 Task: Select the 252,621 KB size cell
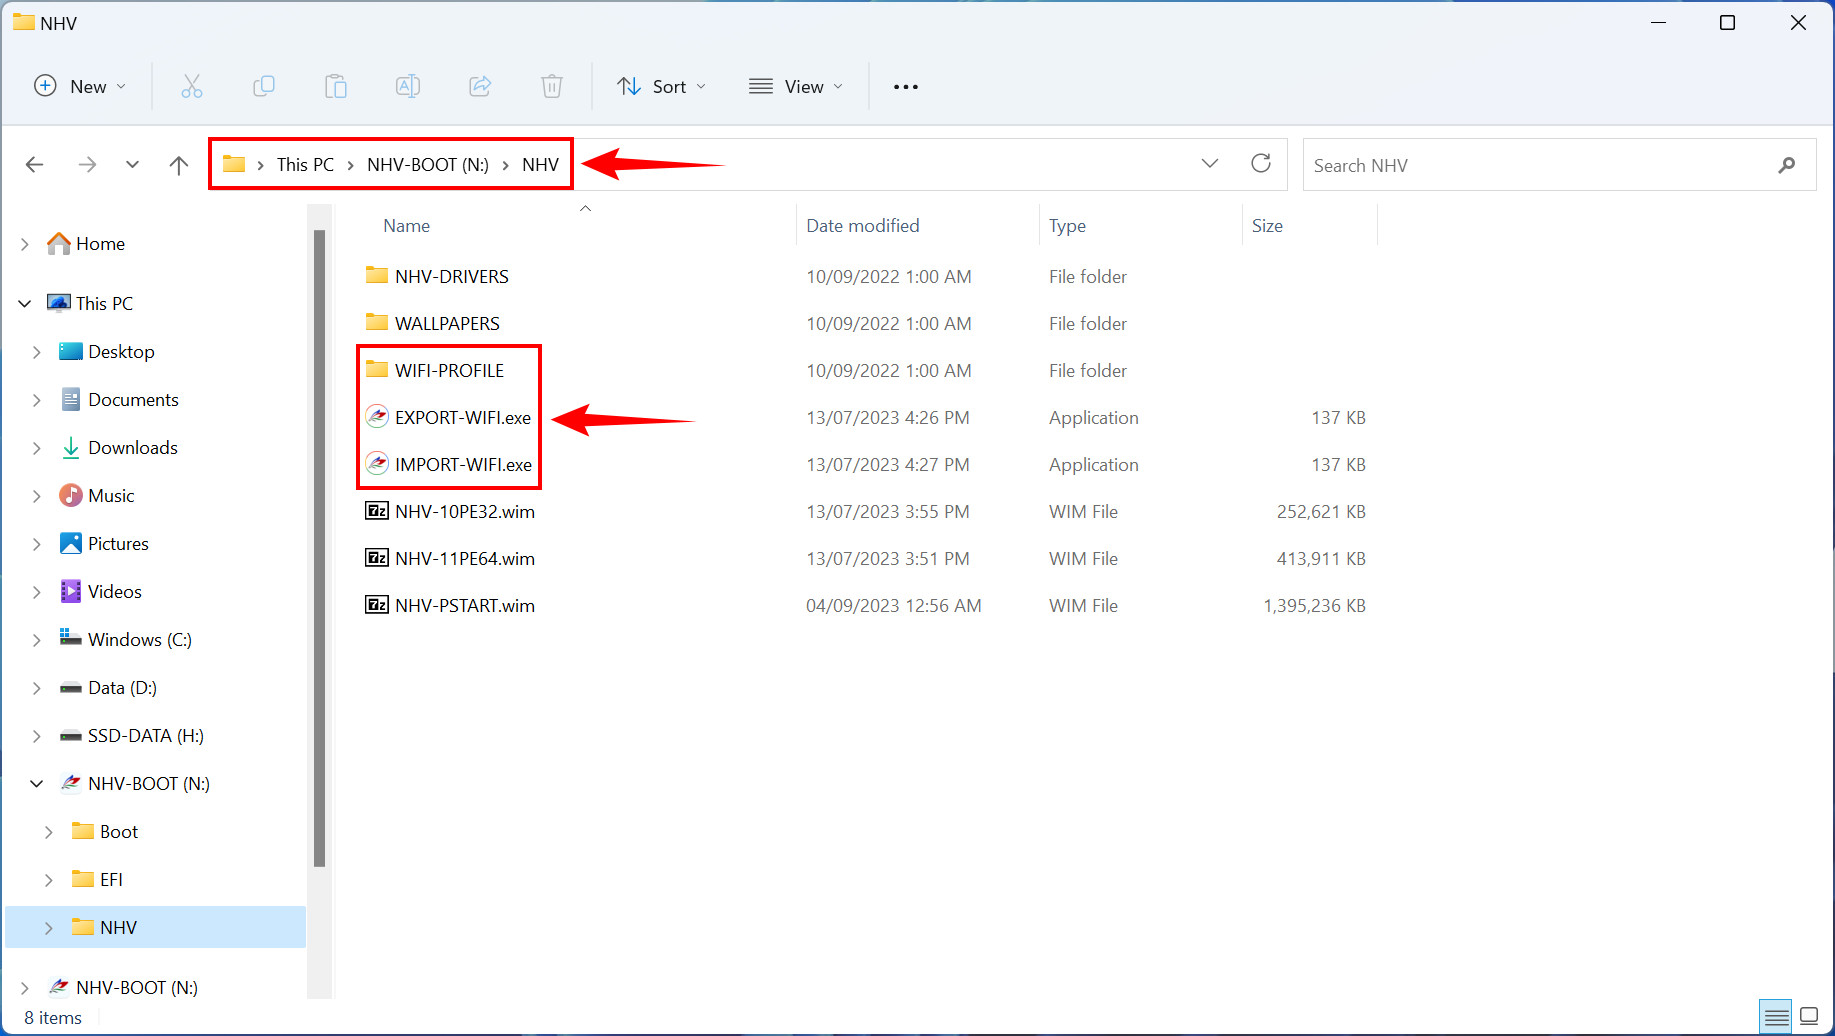coord(1320,512)
